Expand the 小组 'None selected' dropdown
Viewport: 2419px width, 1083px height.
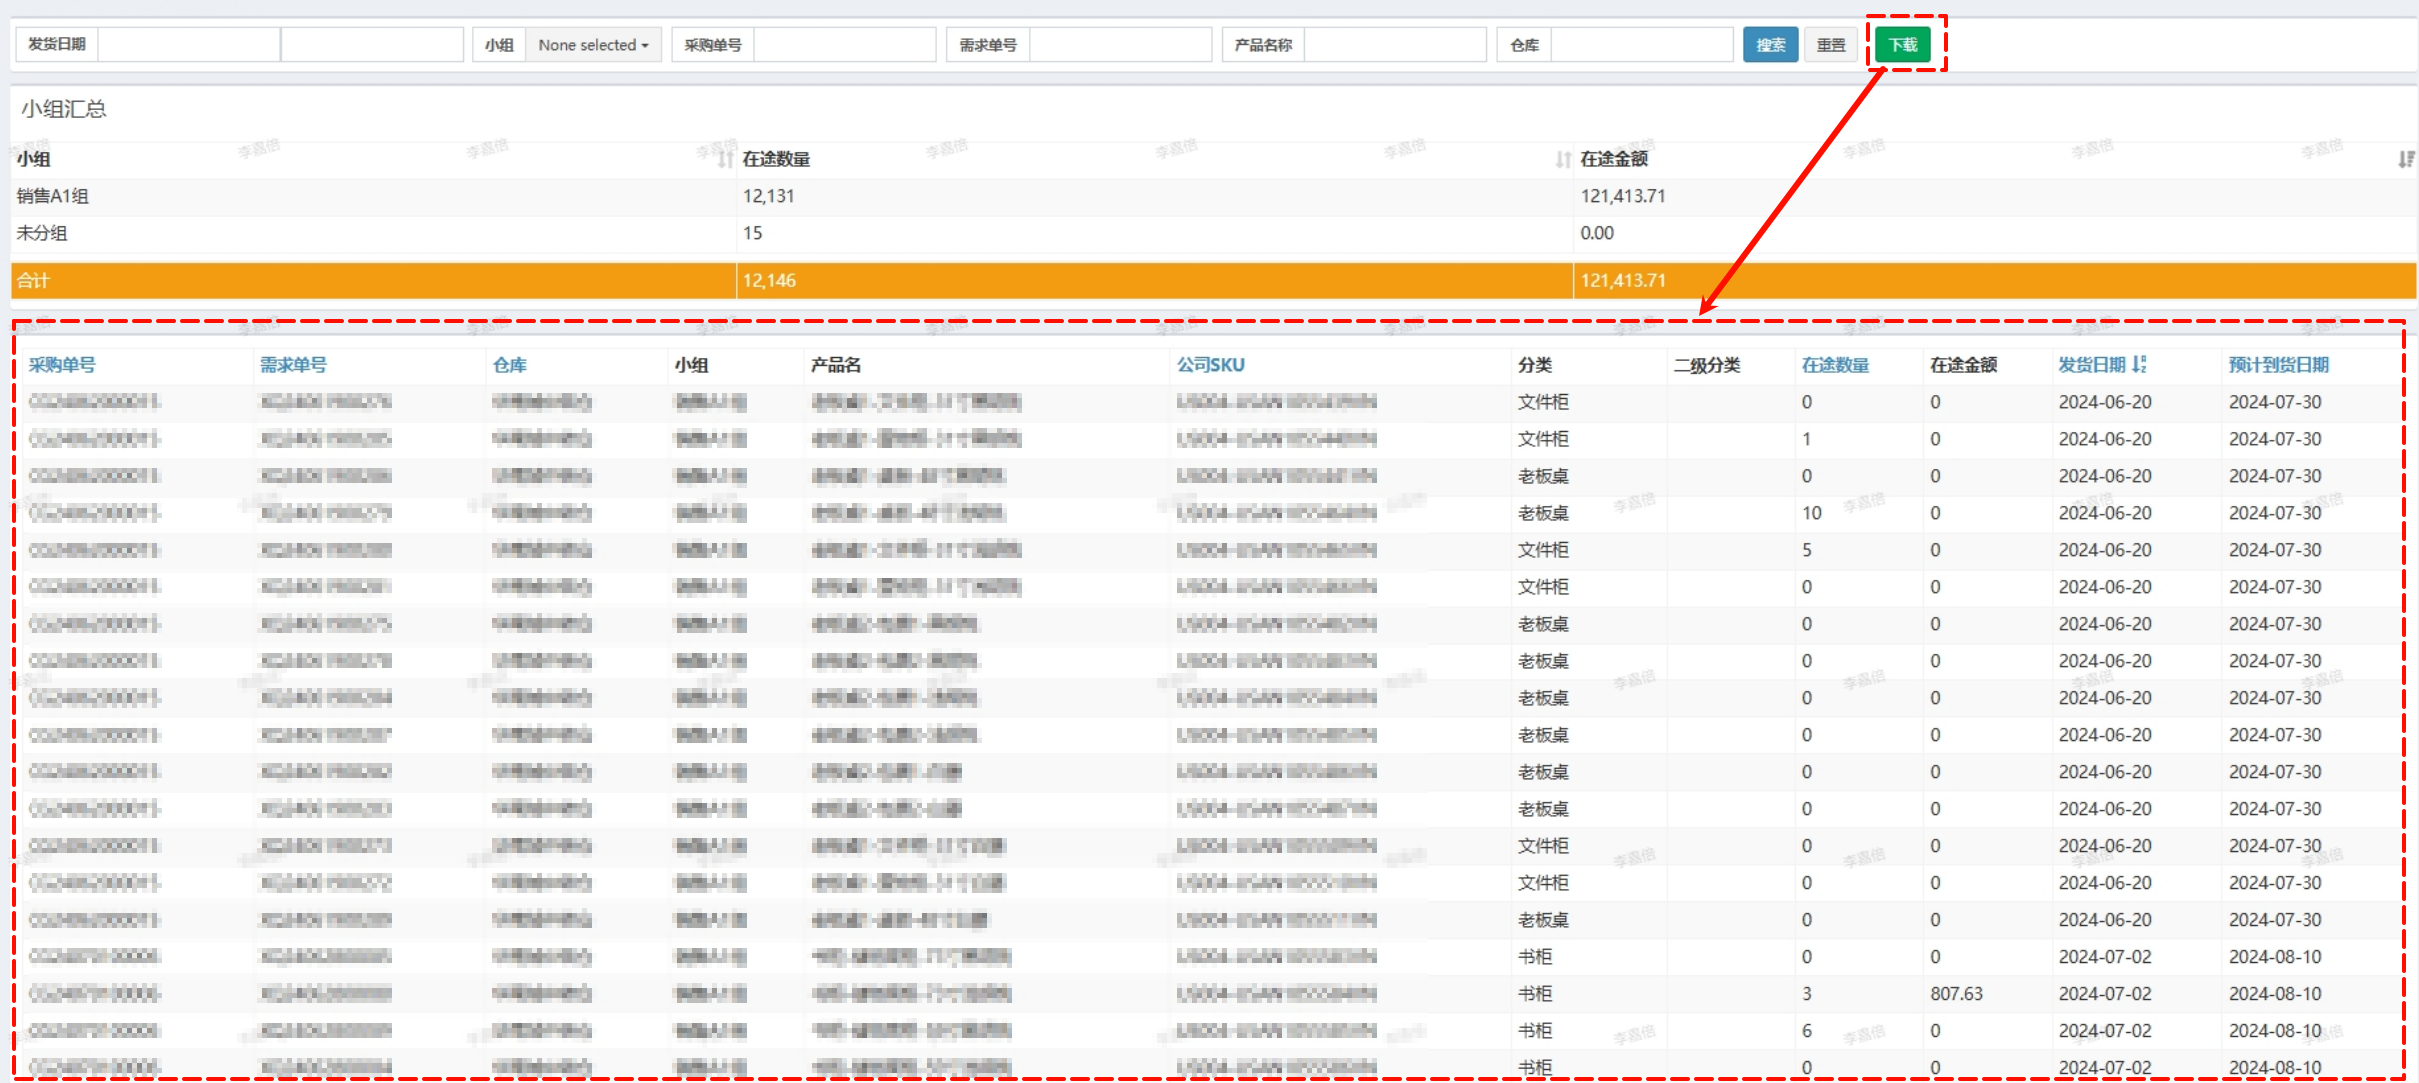pyautogui.click(x=594, y=45)
